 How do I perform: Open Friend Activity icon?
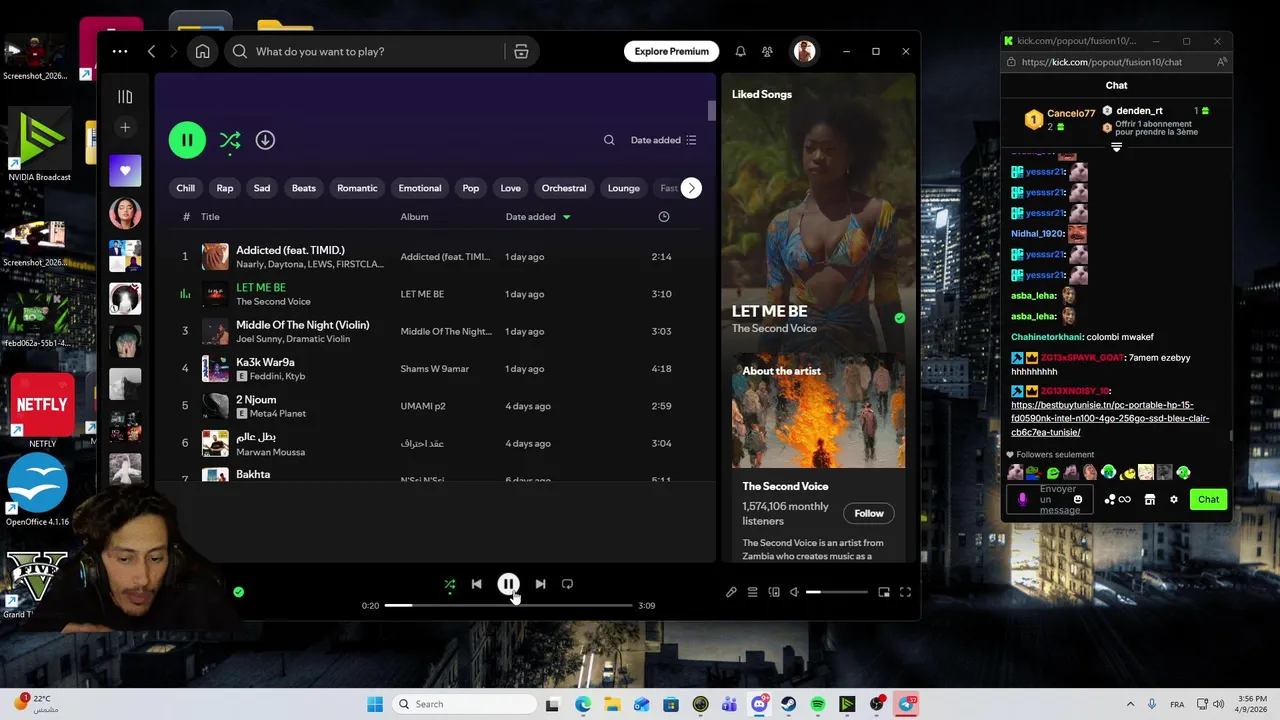(x=767, y=51)
